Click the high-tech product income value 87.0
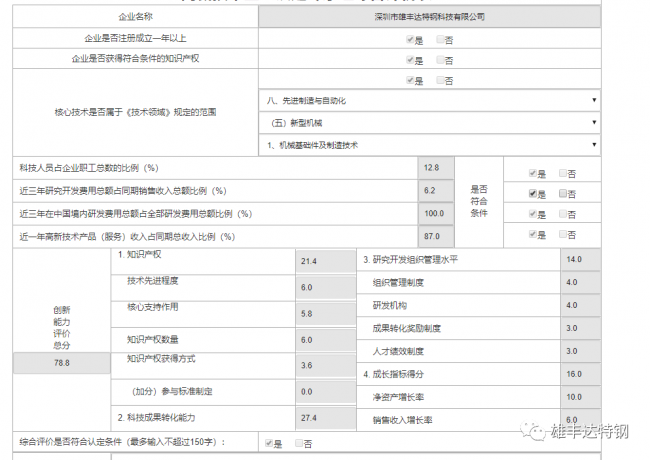 pyautogui.click(x=436, y=236)
